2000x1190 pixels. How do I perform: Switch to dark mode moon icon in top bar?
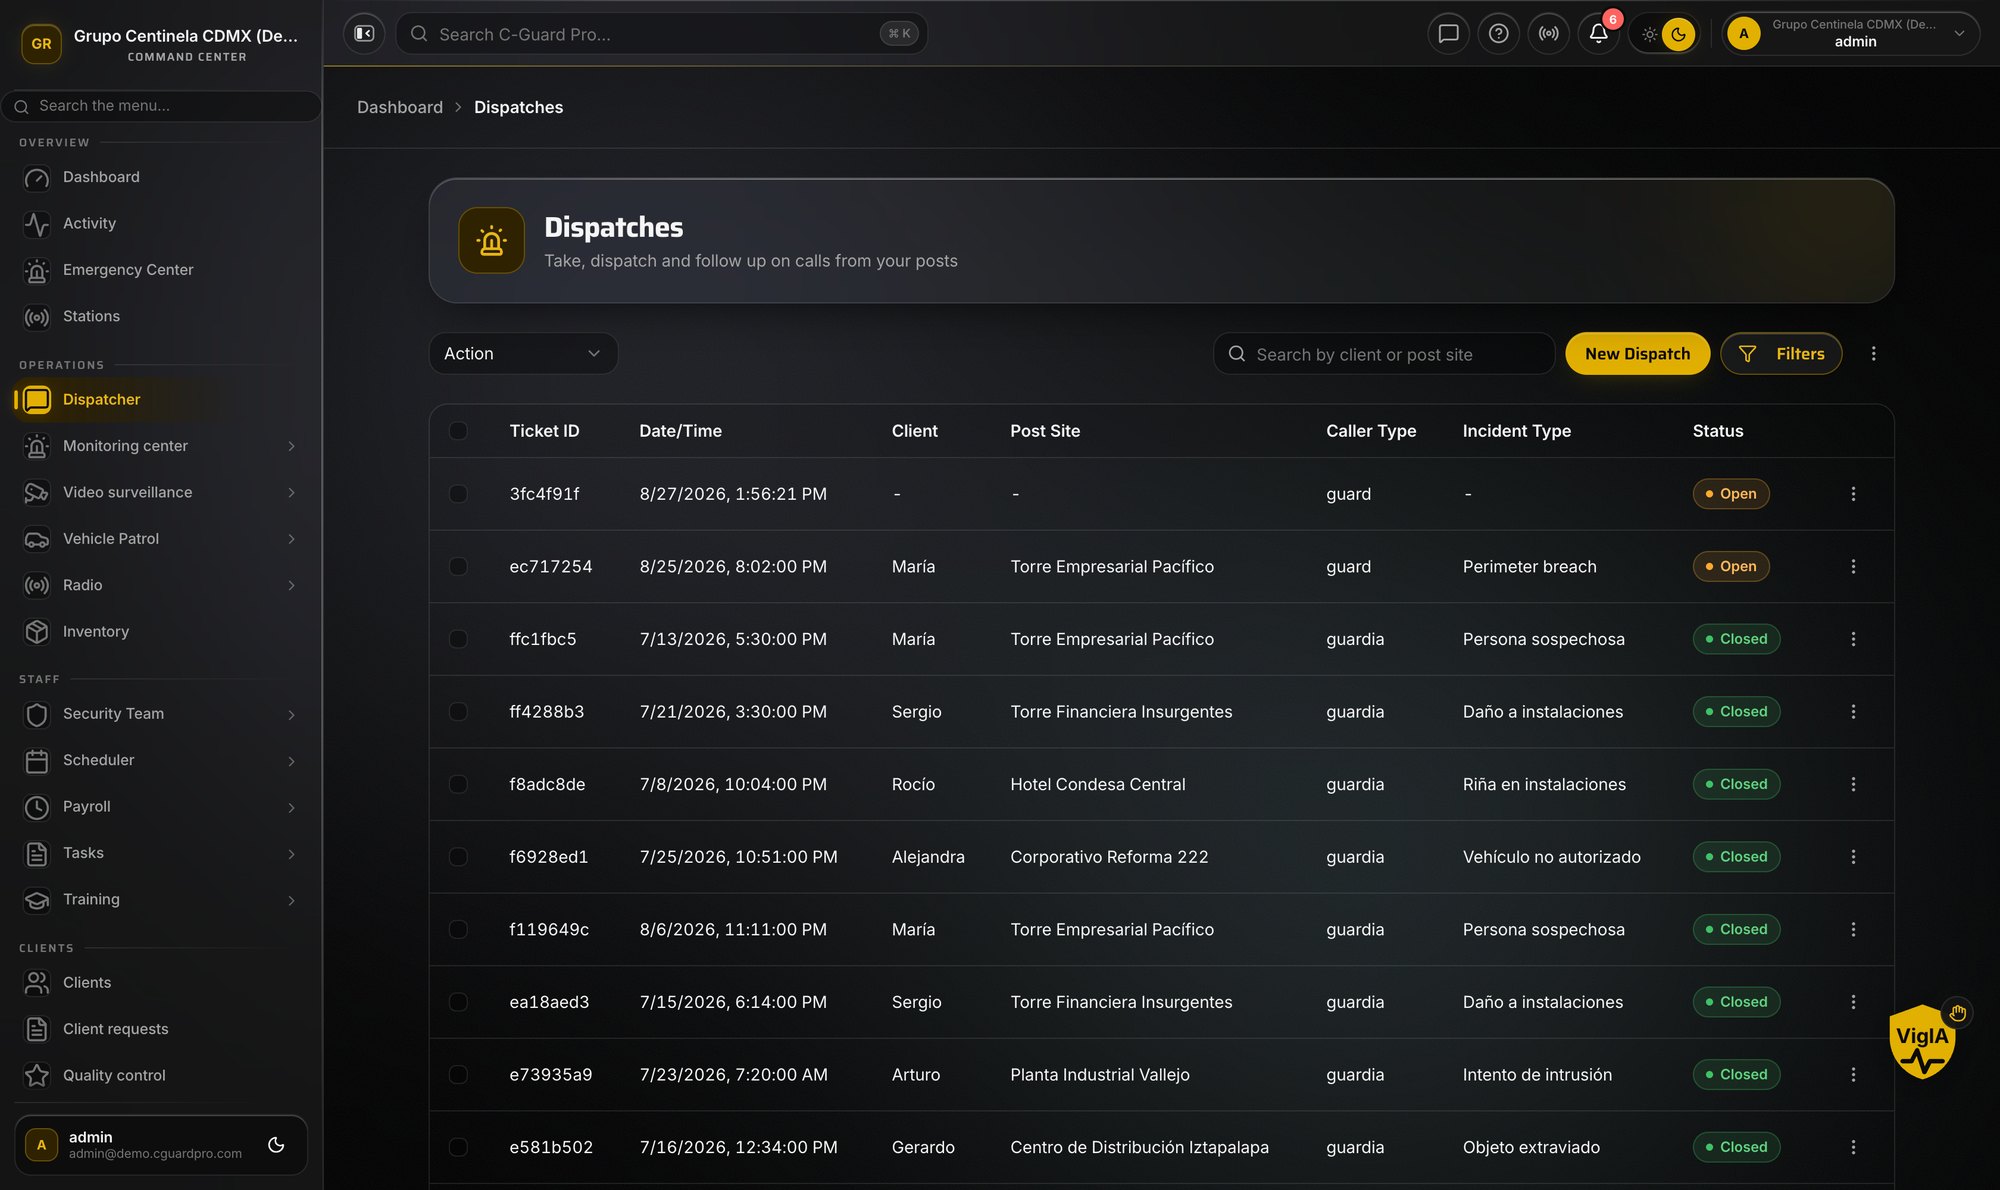(1679, 34)
